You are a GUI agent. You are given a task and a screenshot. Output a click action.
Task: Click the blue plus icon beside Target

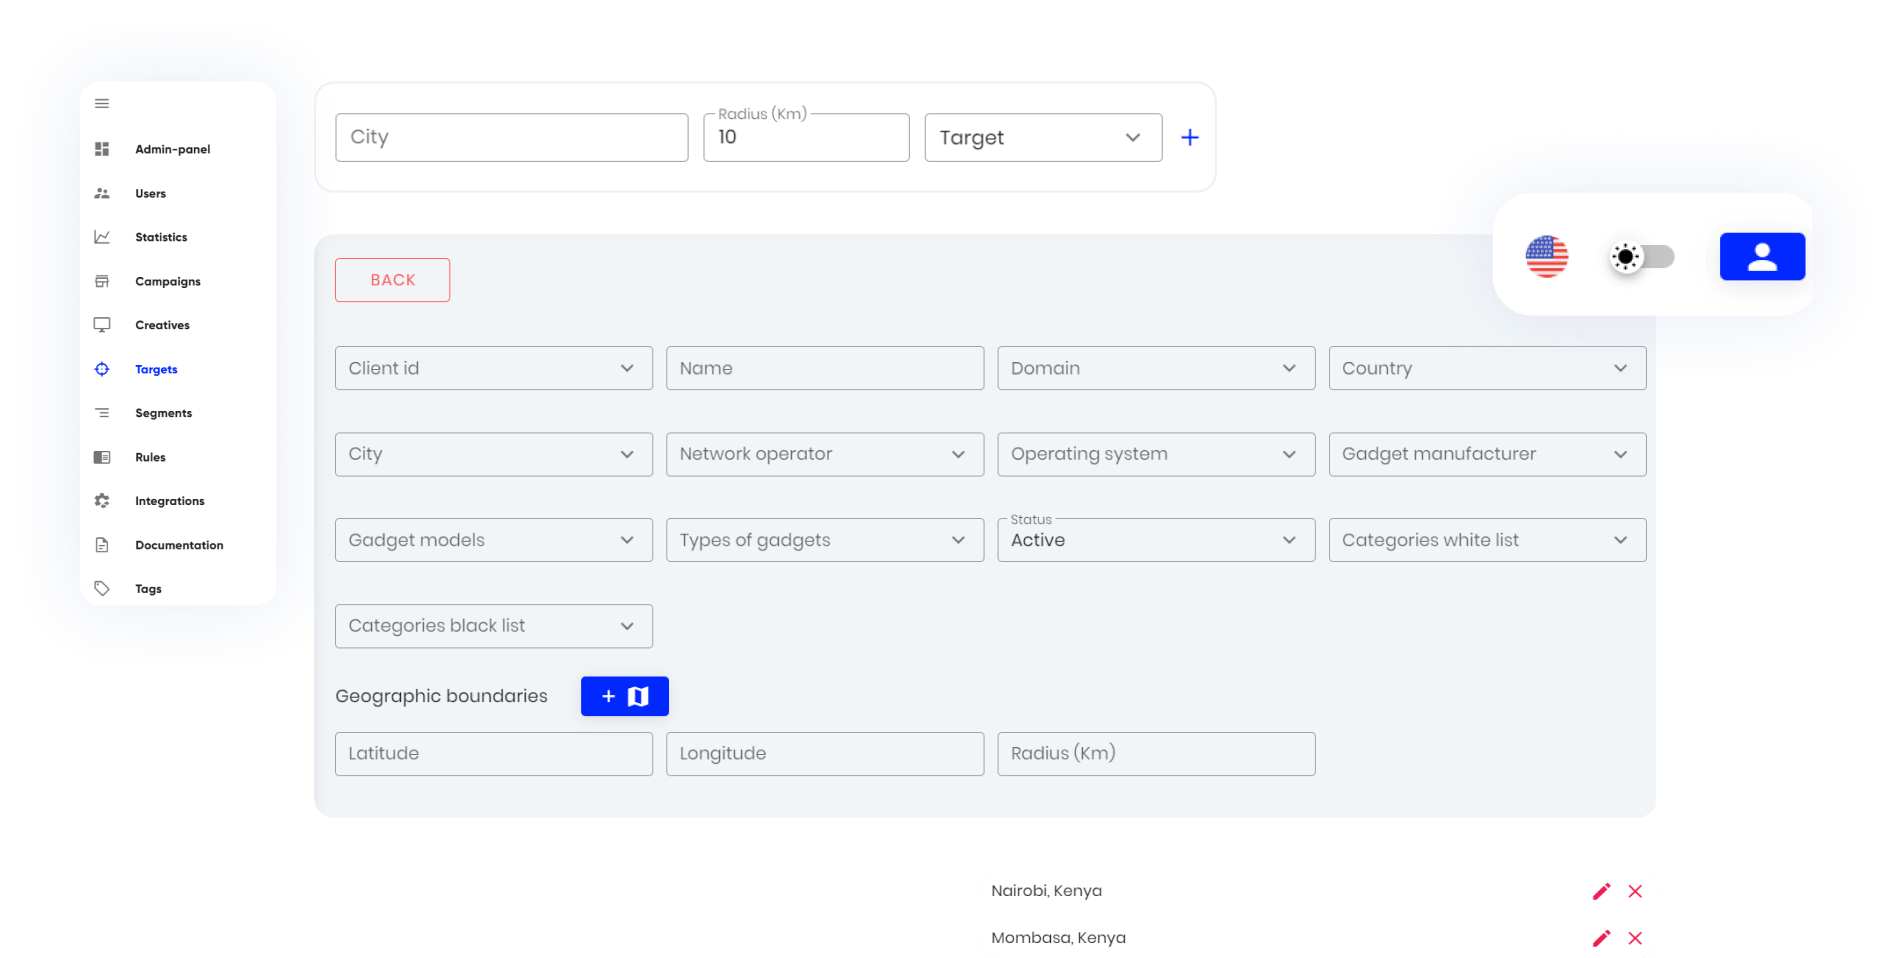pyautogui.click(x=1190, y=138)
